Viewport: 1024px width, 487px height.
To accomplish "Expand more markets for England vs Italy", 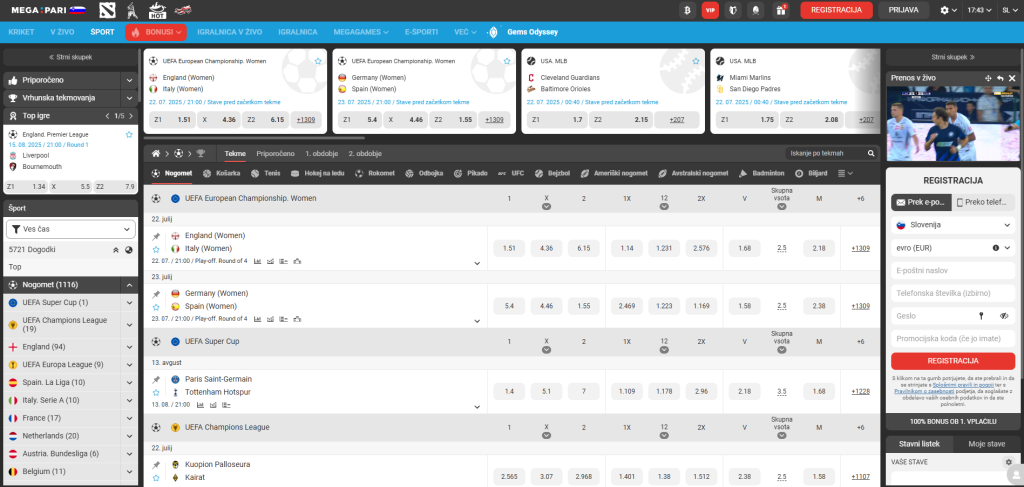I will pyautogui.click(x=477, y=264).
